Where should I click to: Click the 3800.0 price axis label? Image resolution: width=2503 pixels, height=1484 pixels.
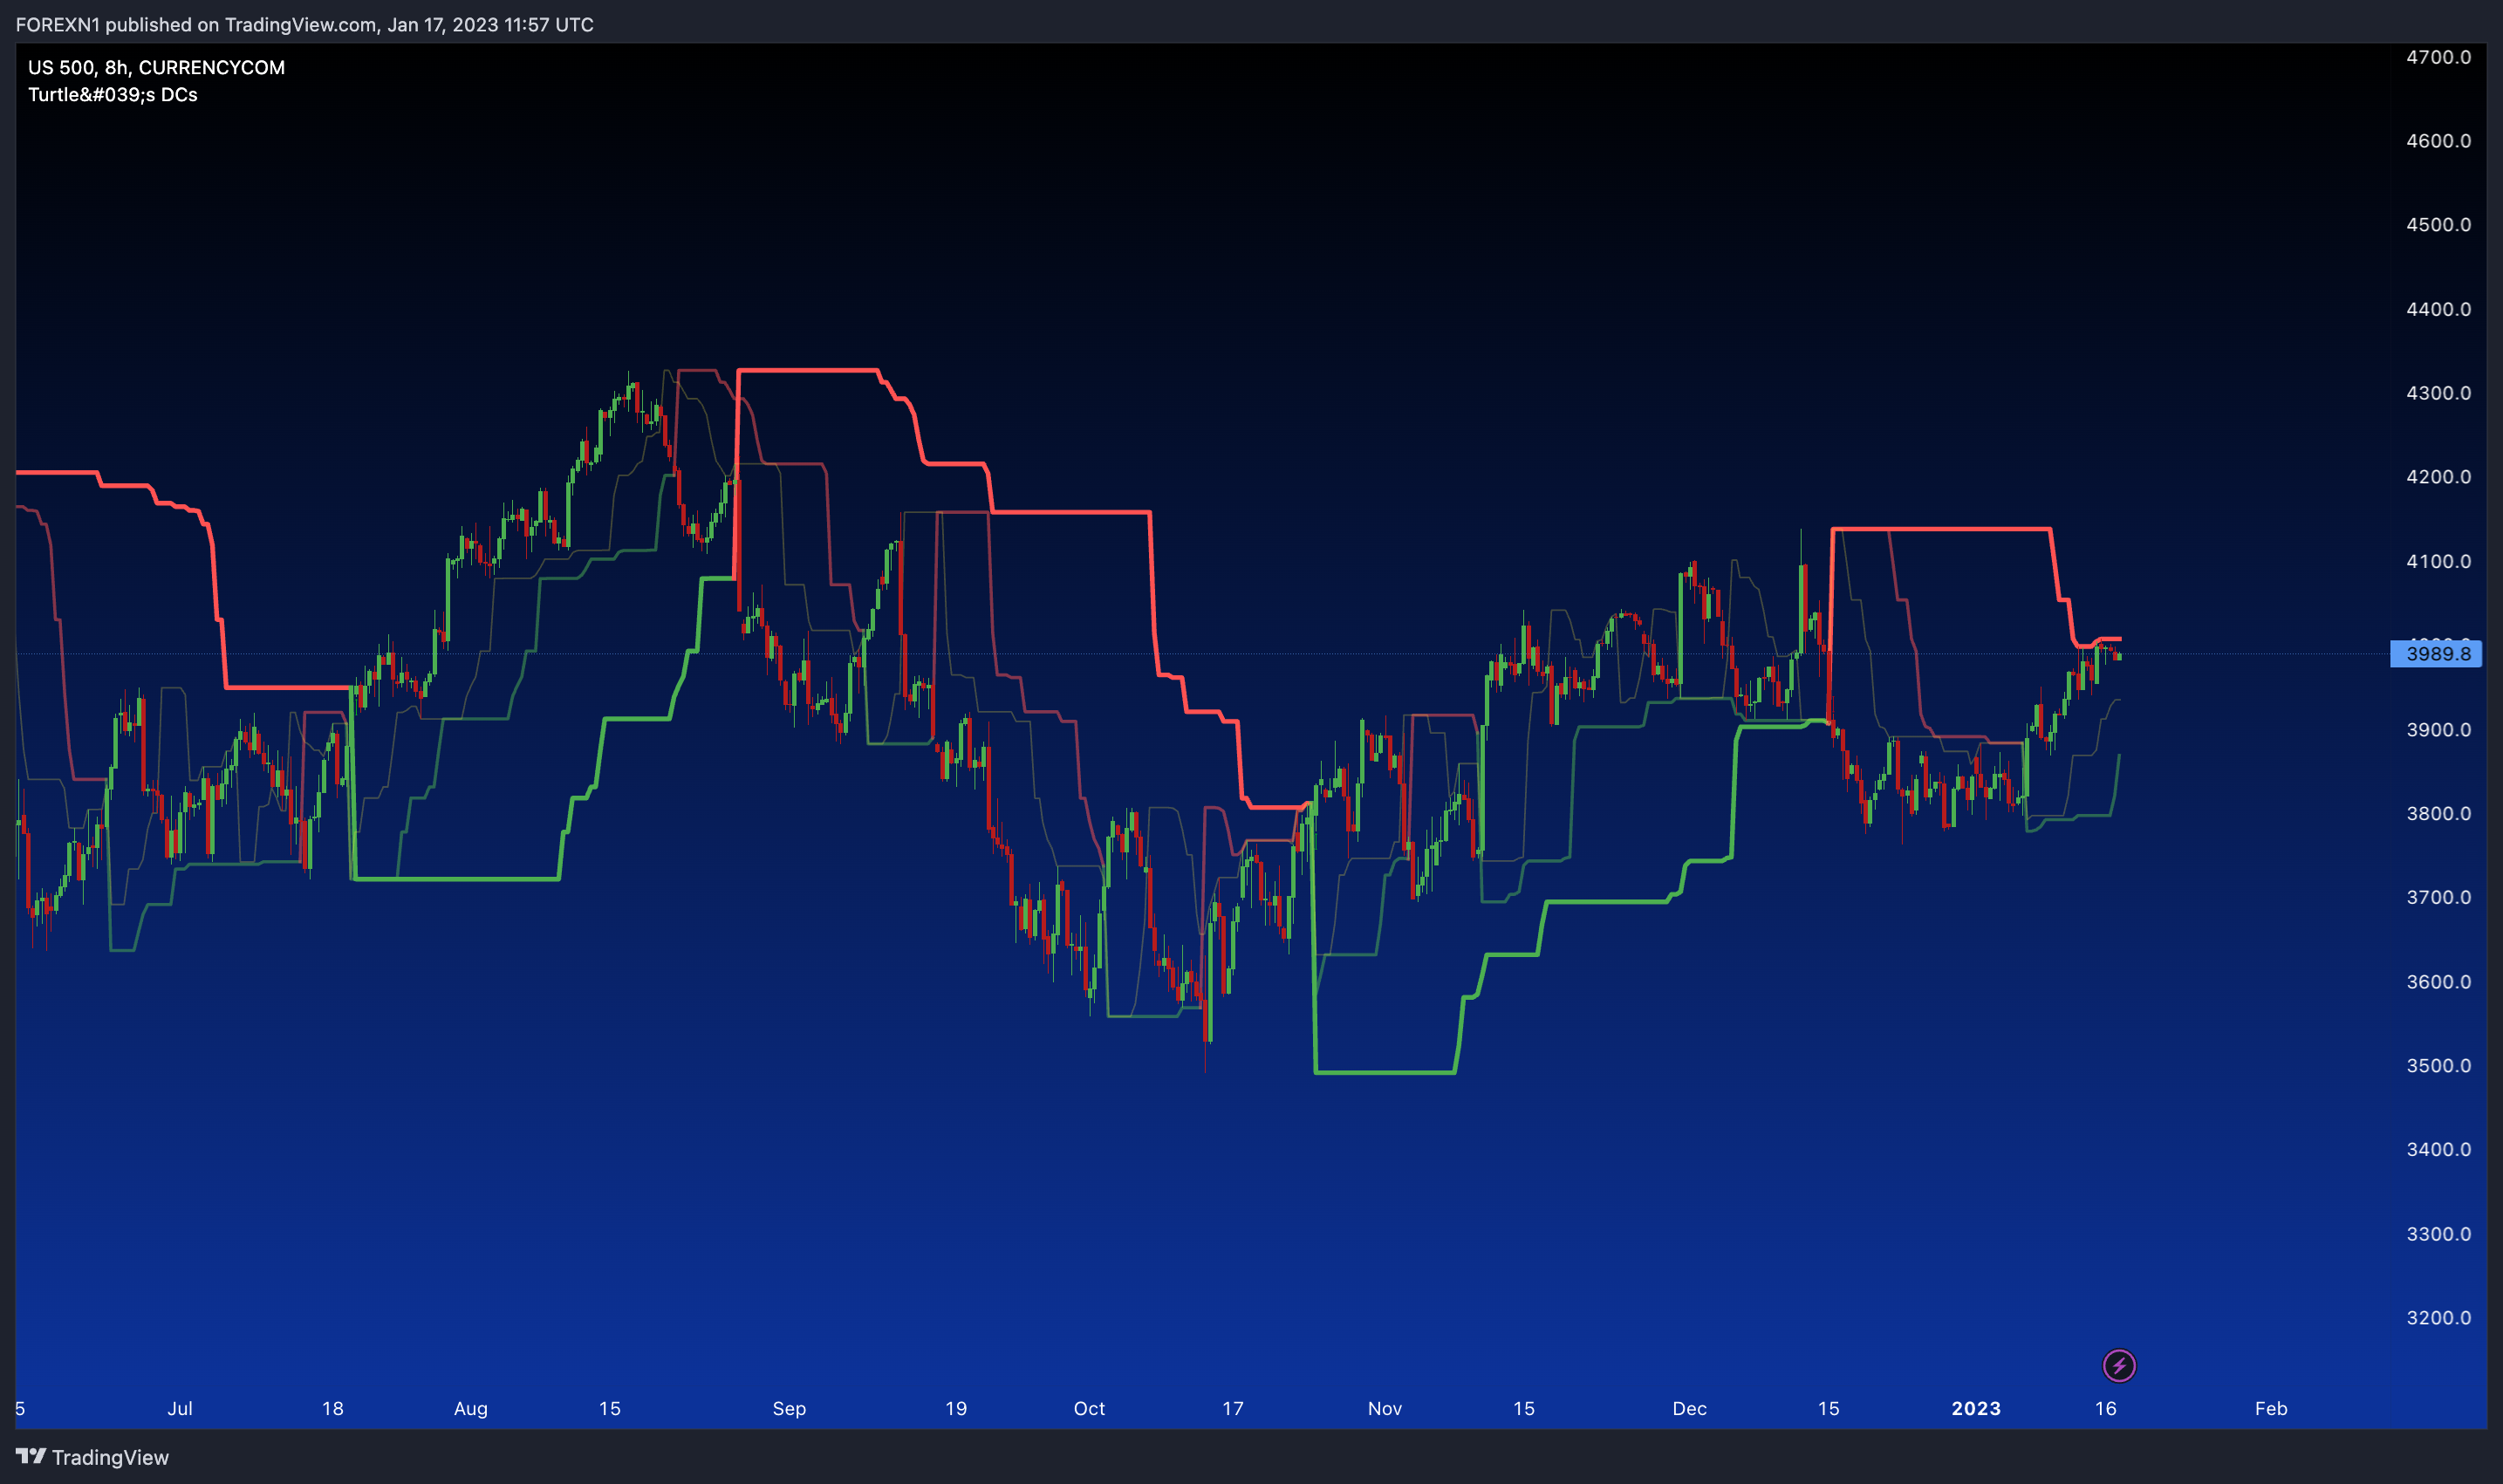(2438, 814)
